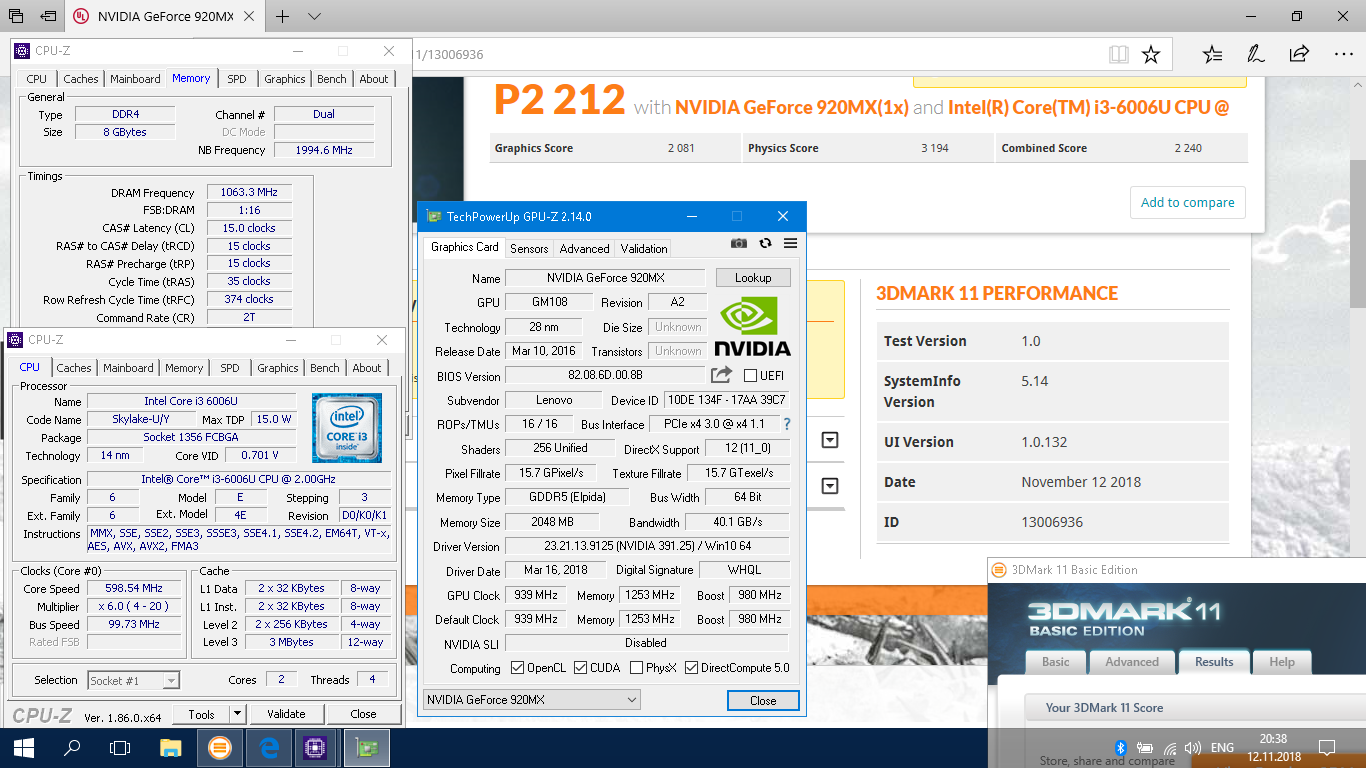Click the volume speaker tray icon
This screenshot has width=1366, height=768.
tap(1192, 747)
